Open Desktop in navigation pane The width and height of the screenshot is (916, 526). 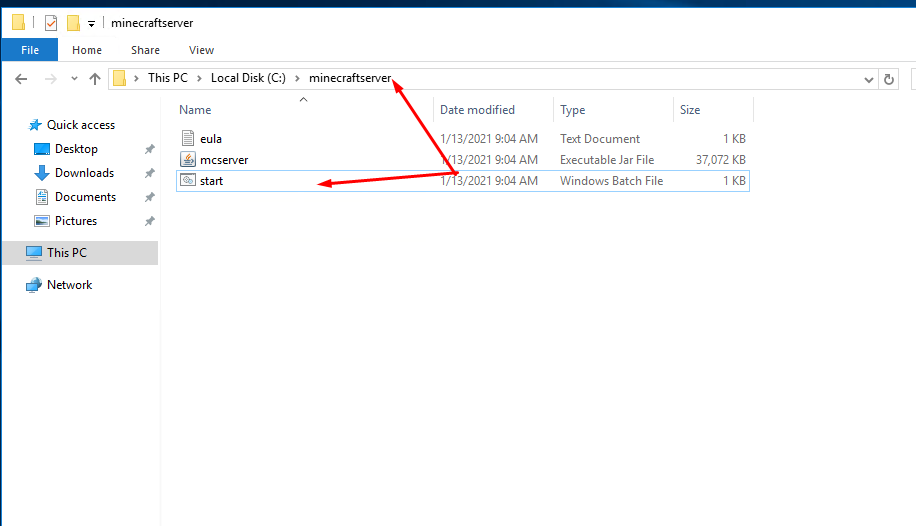coord(77,149)
